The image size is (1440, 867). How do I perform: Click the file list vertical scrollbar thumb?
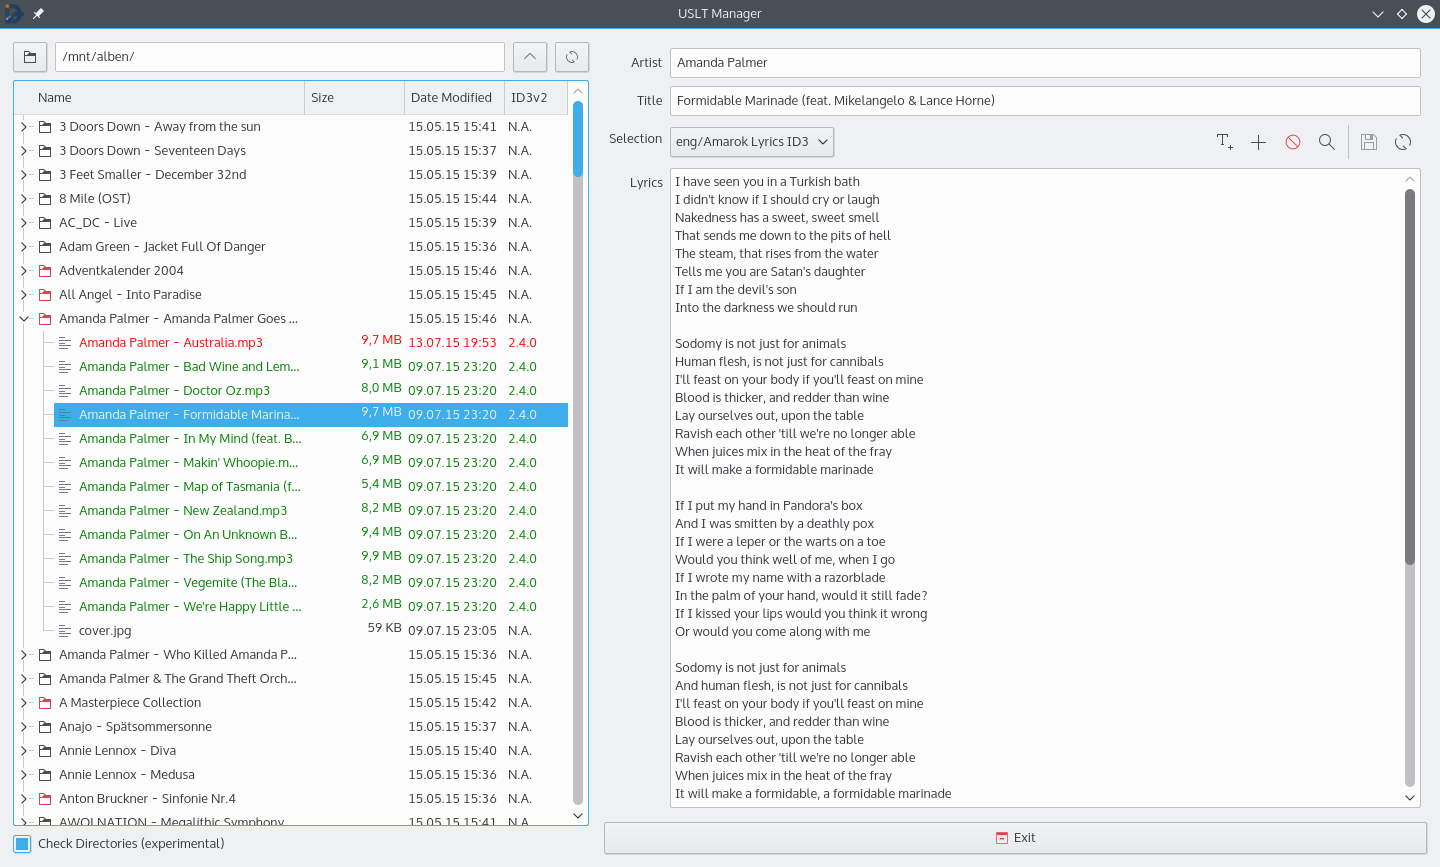click(578, 139)
